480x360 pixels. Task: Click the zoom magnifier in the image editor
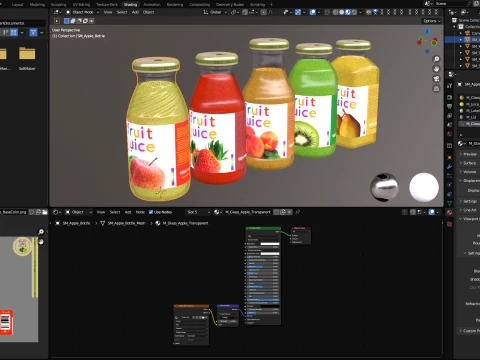click(41, 232)
